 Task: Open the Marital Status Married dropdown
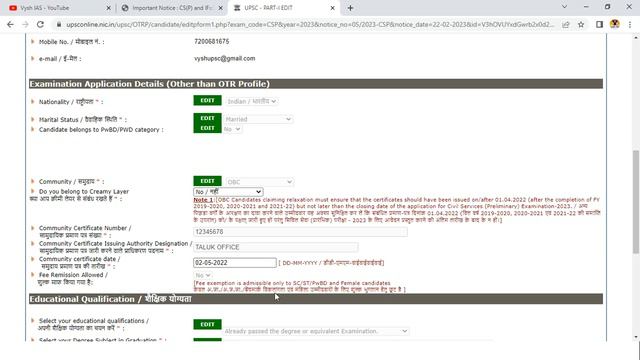click(x=258, y=119)
